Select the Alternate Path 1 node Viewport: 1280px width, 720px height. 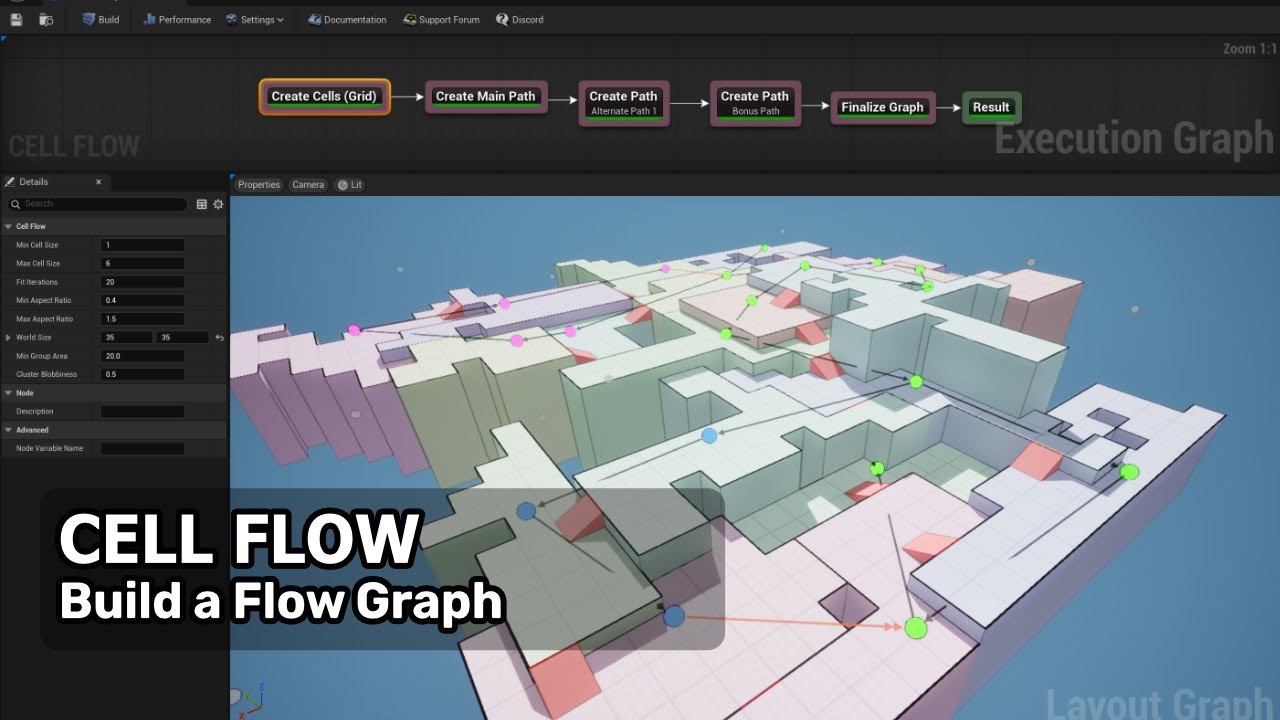[624, 103]
